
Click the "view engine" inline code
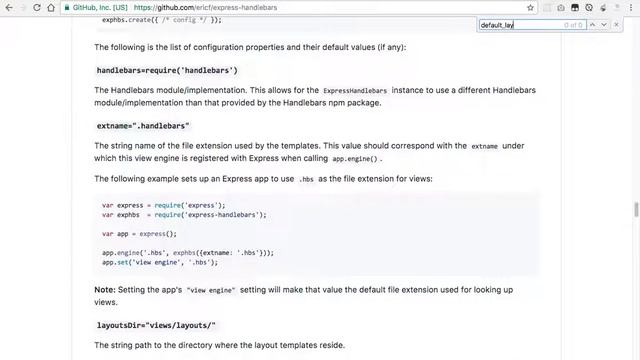211,290
